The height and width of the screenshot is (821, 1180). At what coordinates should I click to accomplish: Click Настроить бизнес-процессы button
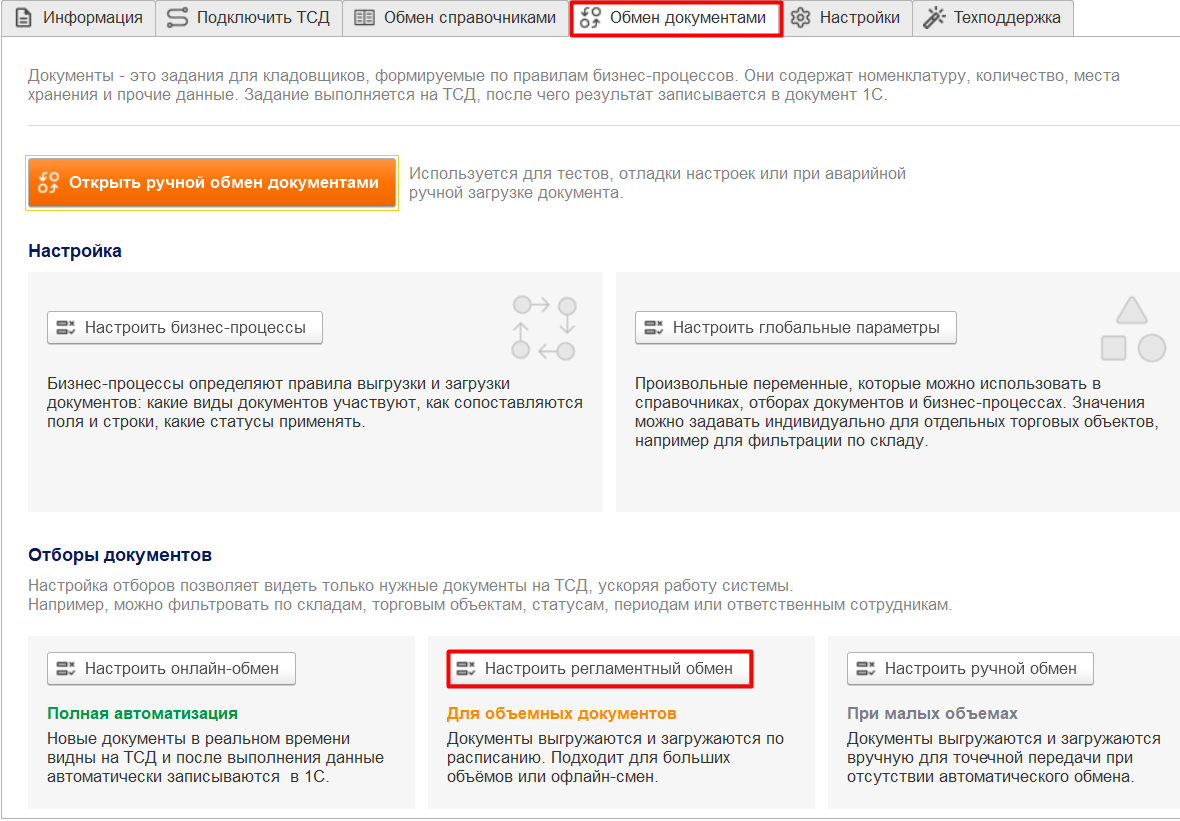[x=184, y=327]
